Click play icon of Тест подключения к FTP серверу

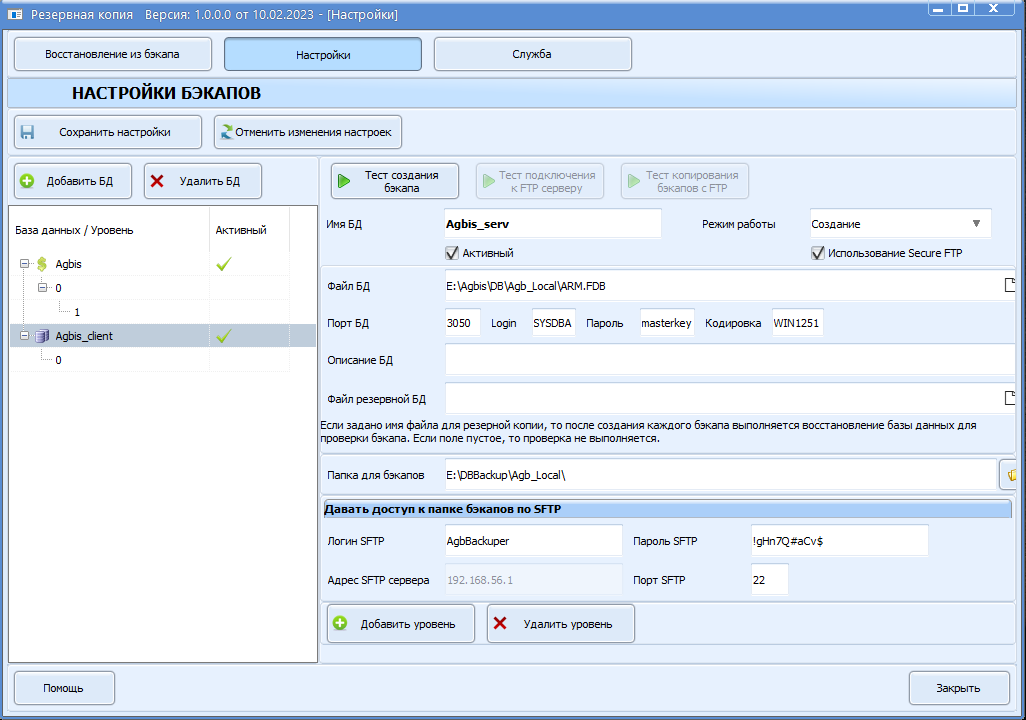(x=489, y=181)
